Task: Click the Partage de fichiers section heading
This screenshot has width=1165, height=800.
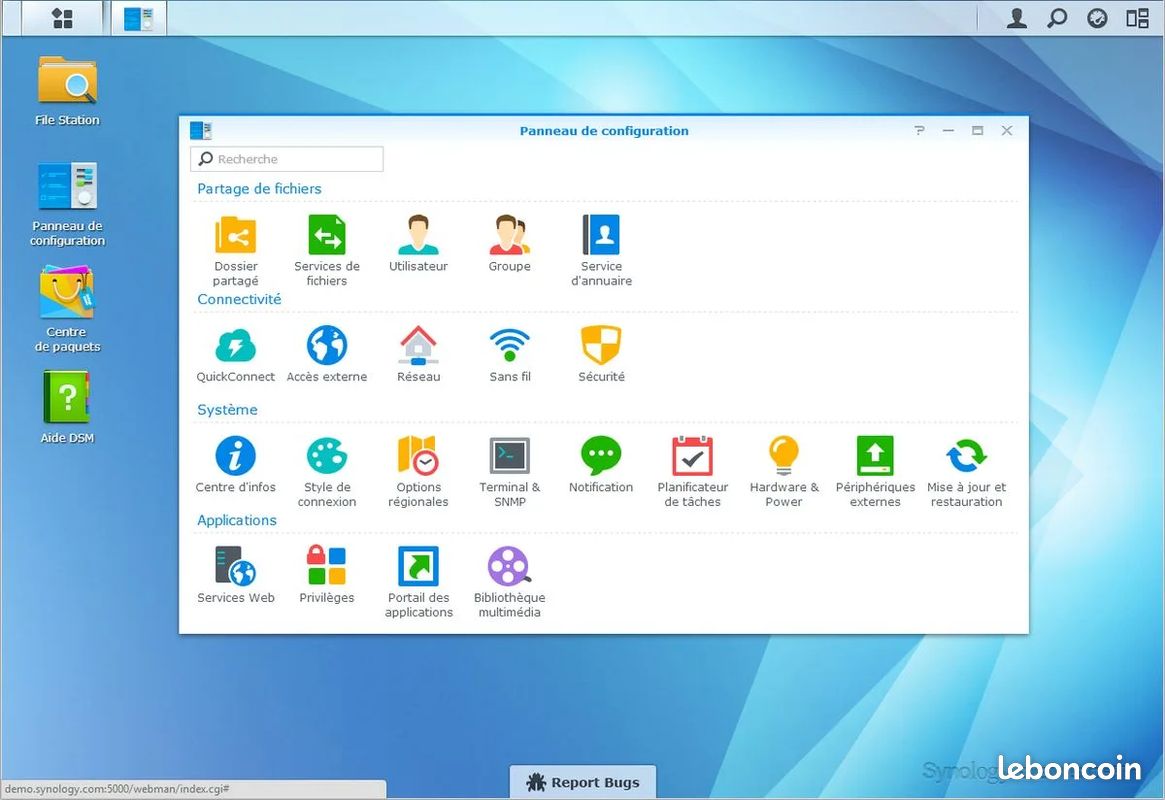Action: coord(259,188)
